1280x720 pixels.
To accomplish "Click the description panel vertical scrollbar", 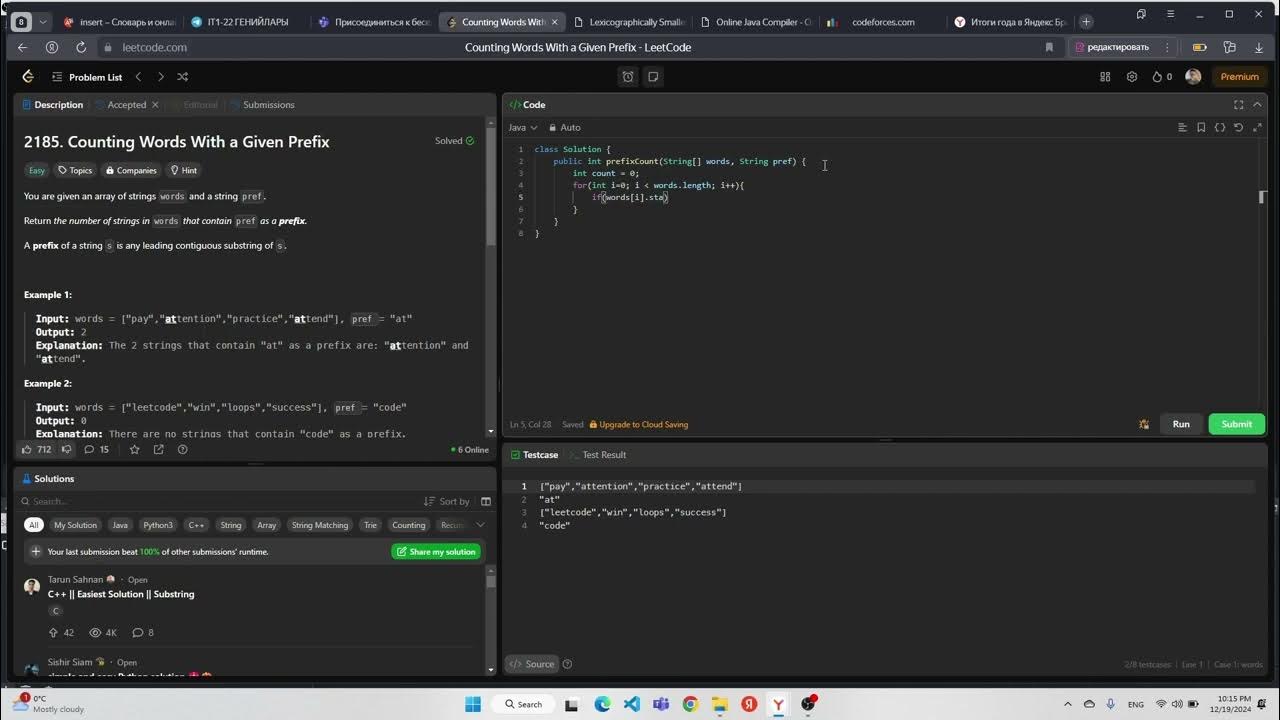I will coord(490,185).
